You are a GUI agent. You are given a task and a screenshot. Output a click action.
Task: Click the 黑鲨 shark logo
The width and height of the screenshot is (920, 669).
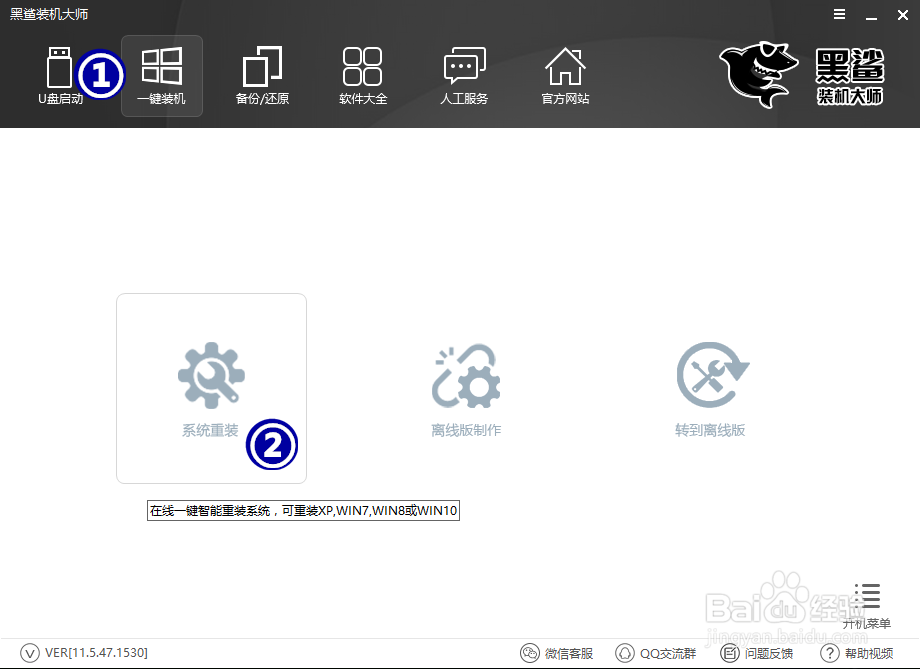(758, 75)
